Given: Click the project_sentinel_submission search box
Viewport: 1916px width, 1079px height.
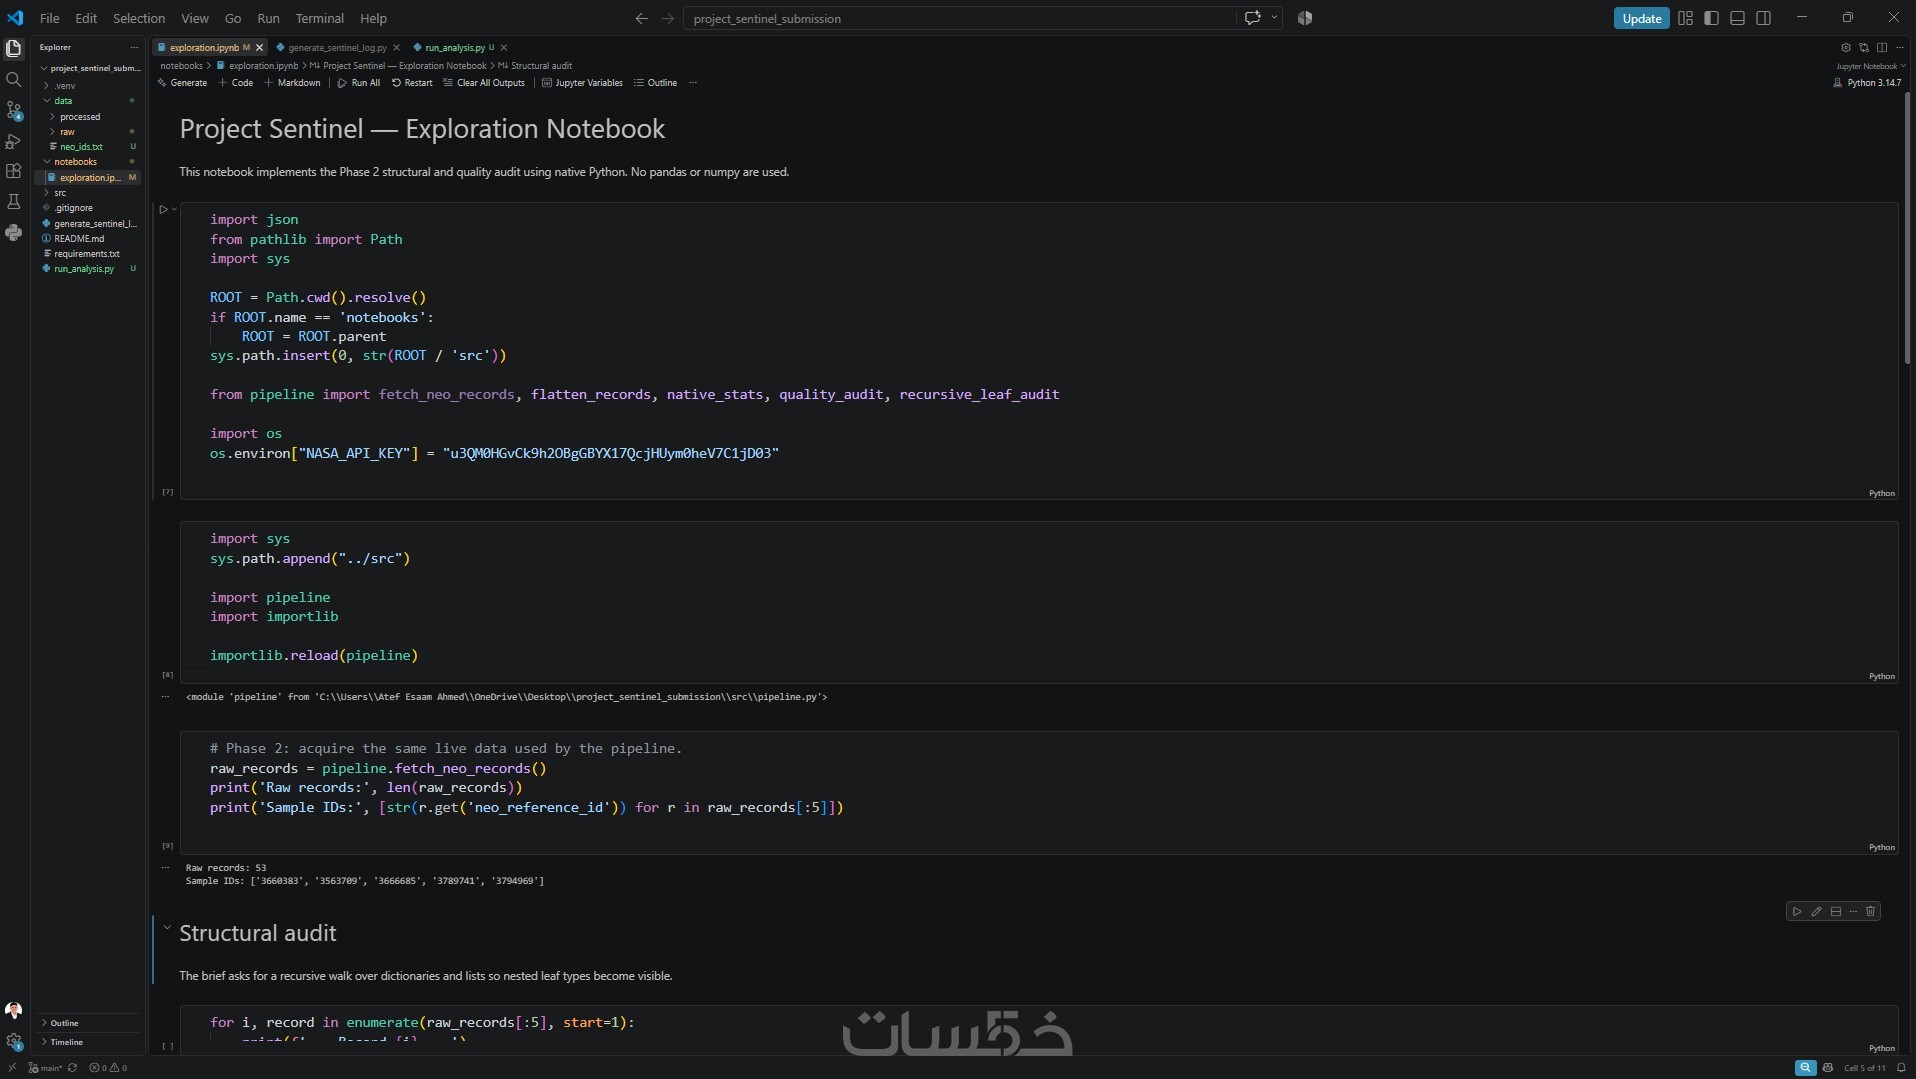Looking at the screenshot, I should click(x=960, y=18).
